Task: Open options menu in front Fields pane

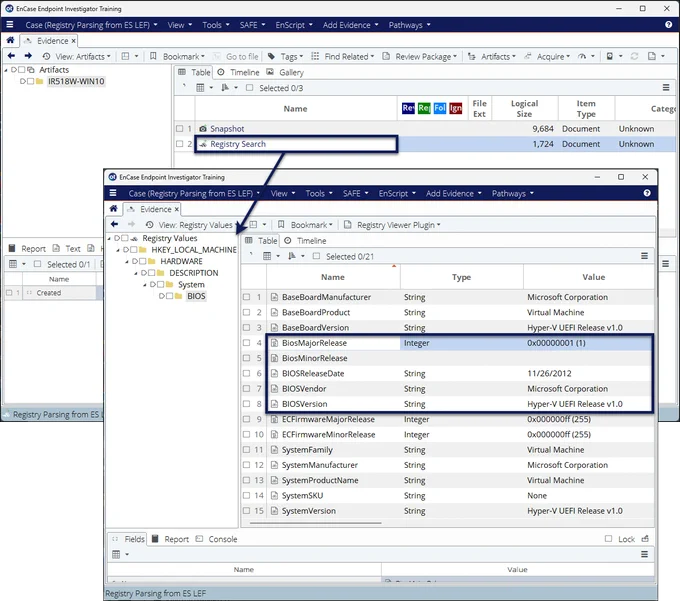Action: [644, 554]
